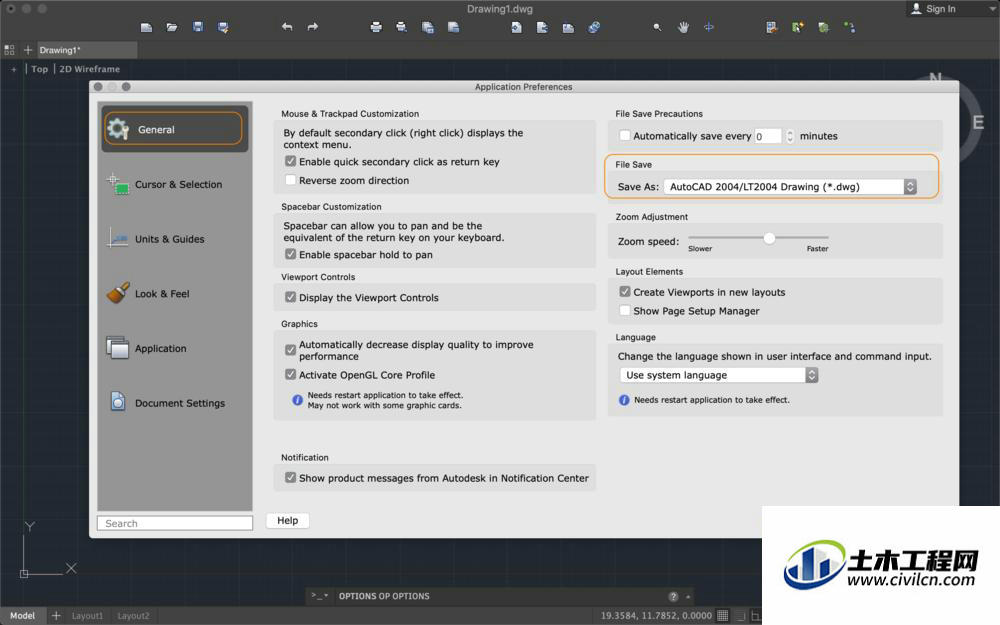Select the Zoom magnifier tool

(657, 27)
